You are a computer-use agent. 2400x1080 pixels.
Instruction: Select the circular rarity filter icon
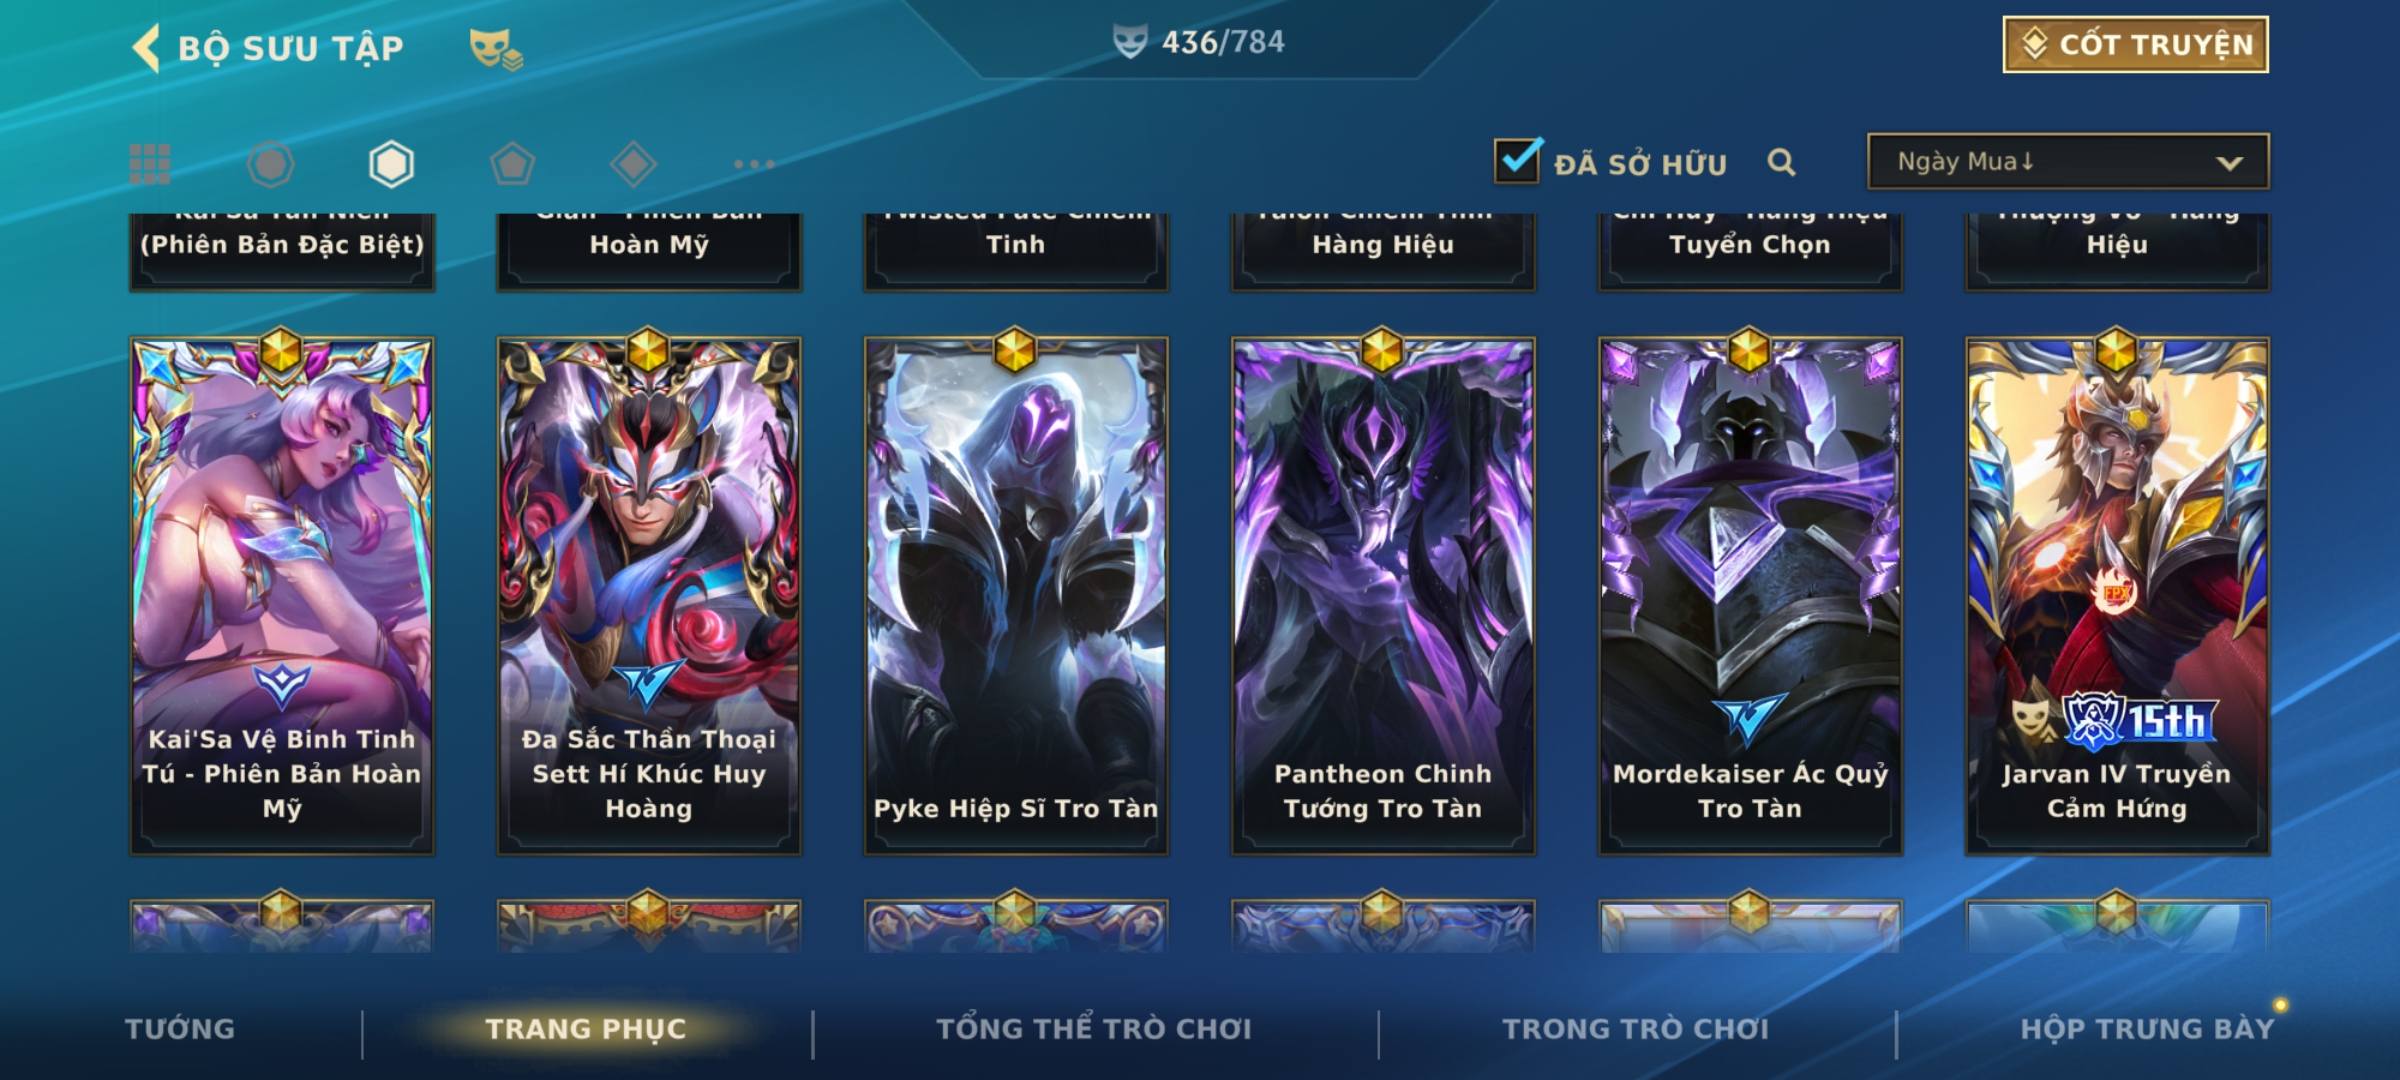tap(271, 164)
